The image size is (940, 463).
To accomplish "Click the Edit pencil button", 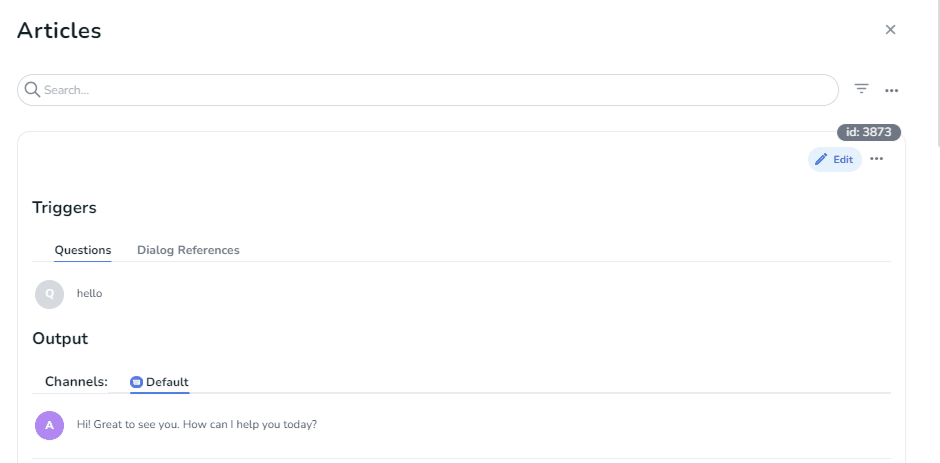I will tap(834, 160).
